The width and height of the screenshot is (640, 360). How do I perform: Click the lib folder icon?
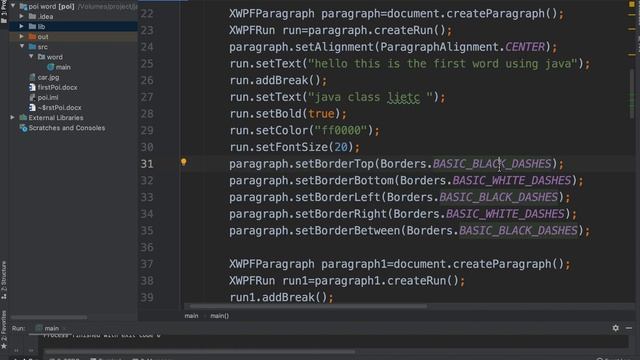[32, 27]
